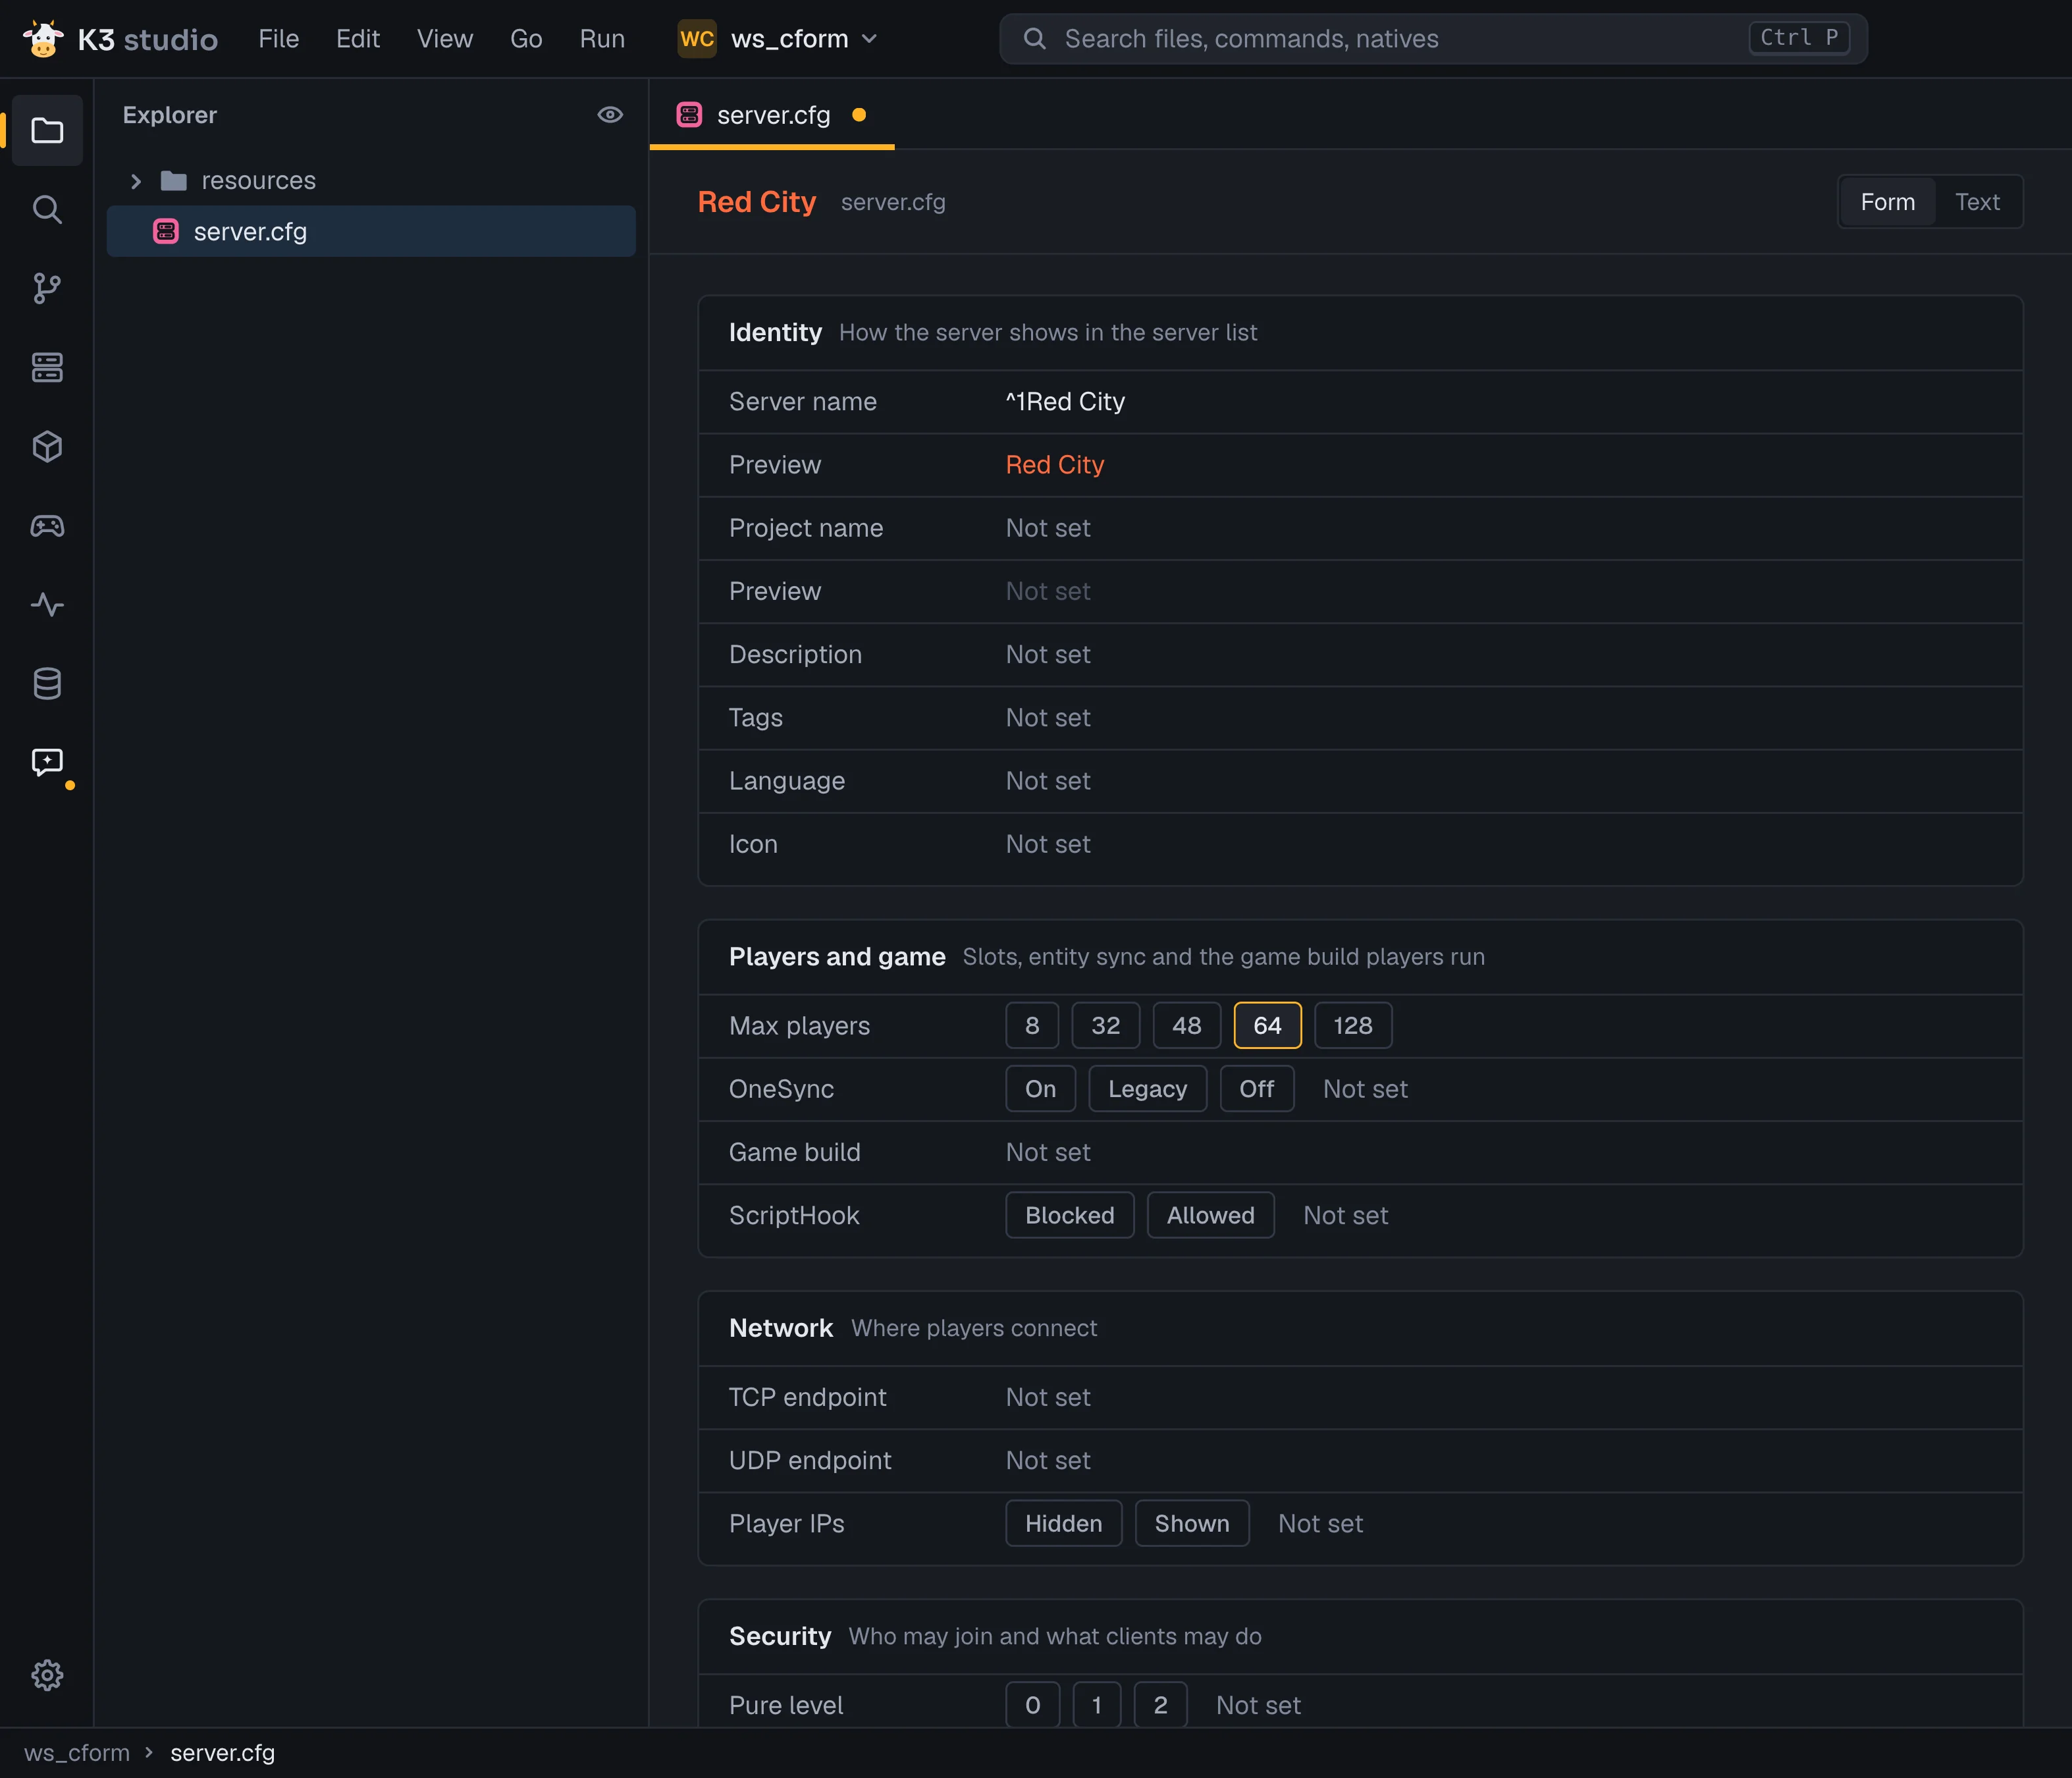Open the assistant chat icon in sidebar

pyautogui.click(x=47, y=763)
